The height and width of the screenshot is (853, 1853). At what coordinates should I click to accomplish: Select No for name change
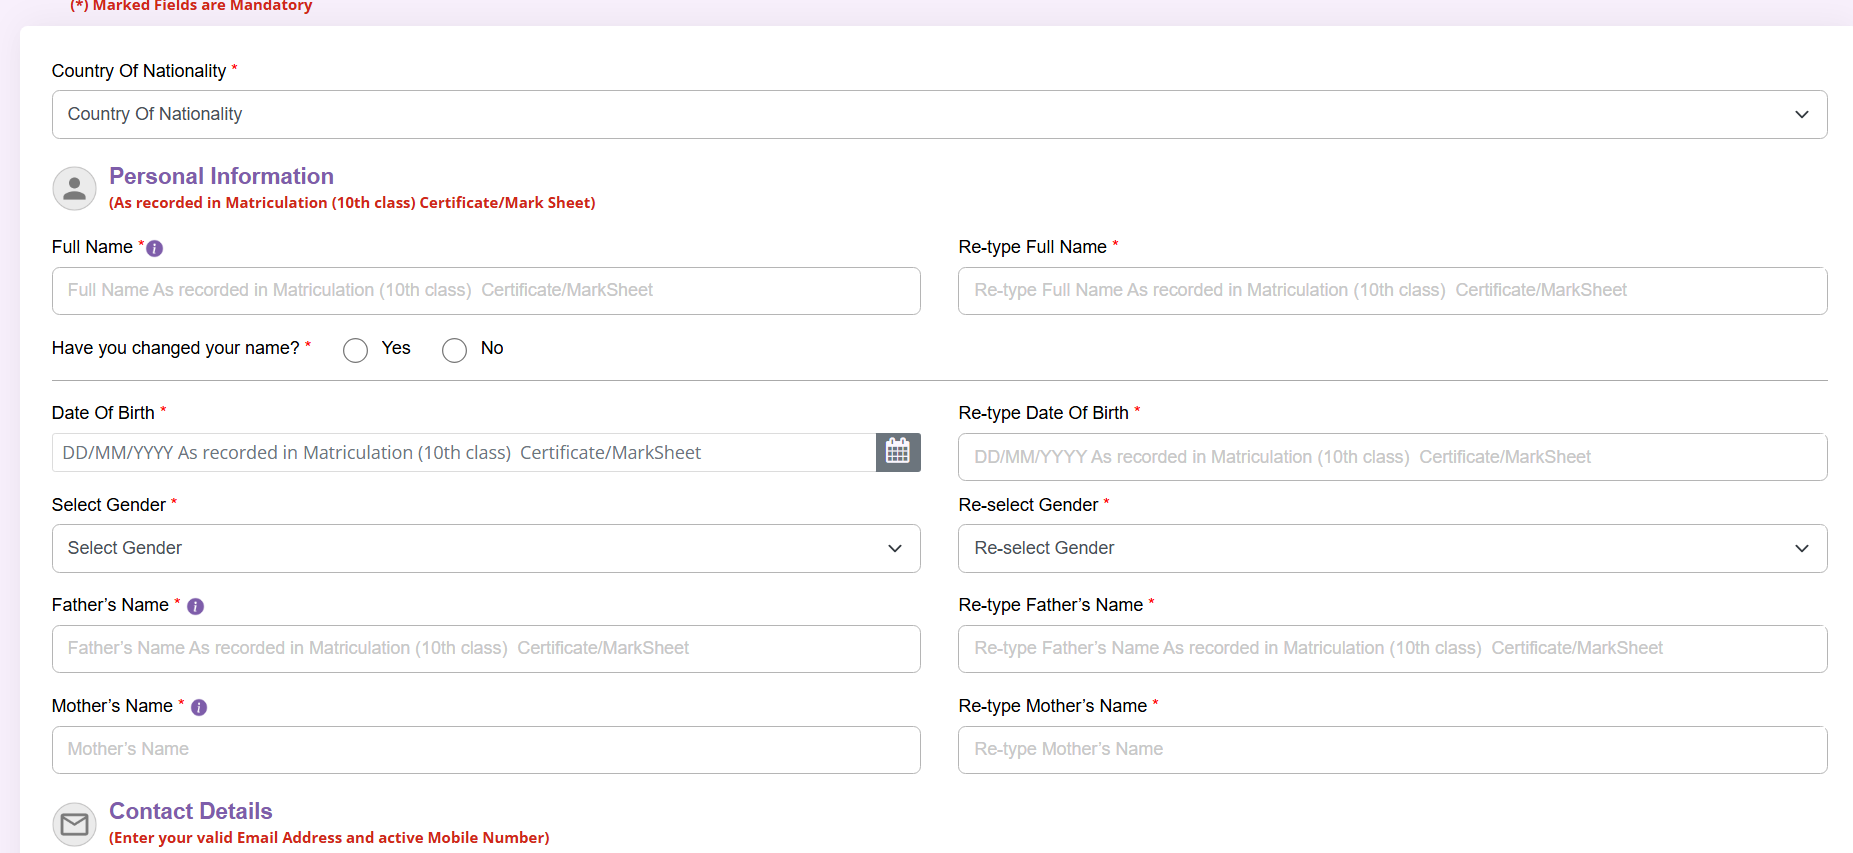point(454,350)
